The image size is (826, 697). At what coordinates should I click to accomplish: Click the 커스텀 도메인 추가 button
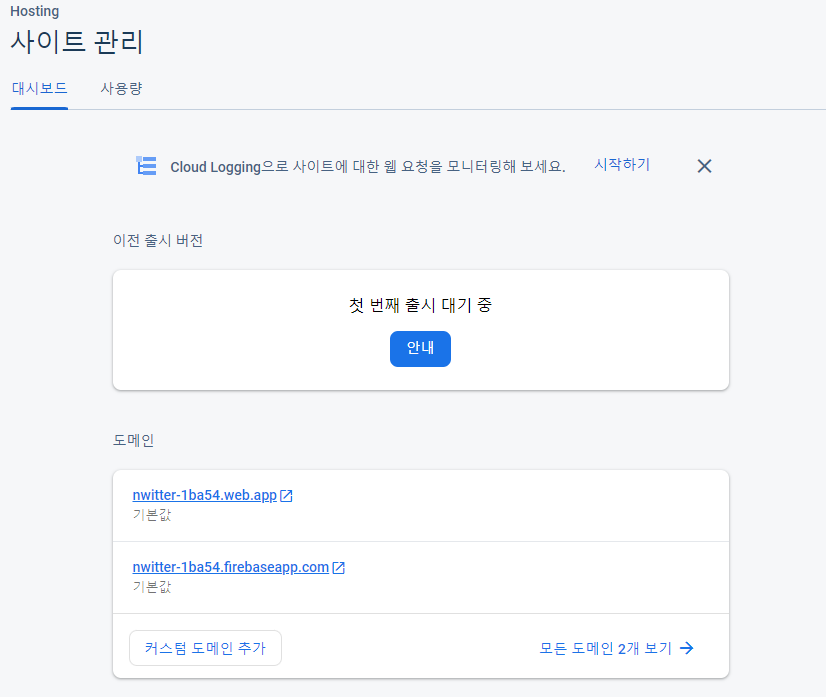[x=205, y=648]
